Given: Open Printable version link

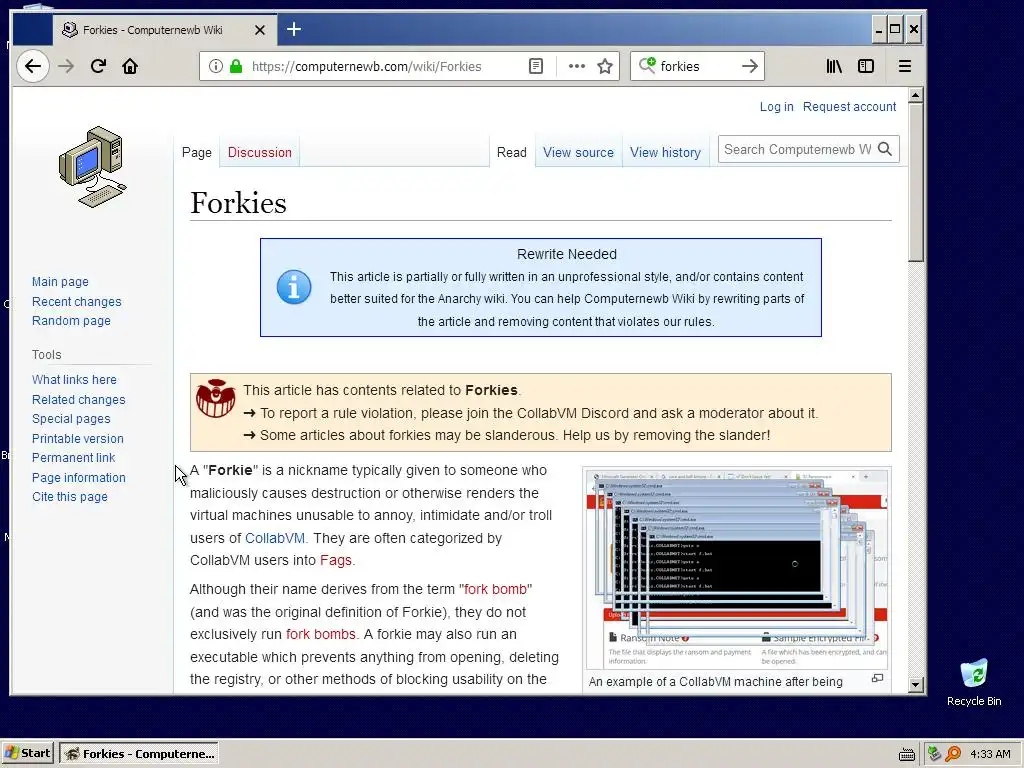Looking at the screenshot, I should point(78,439).
